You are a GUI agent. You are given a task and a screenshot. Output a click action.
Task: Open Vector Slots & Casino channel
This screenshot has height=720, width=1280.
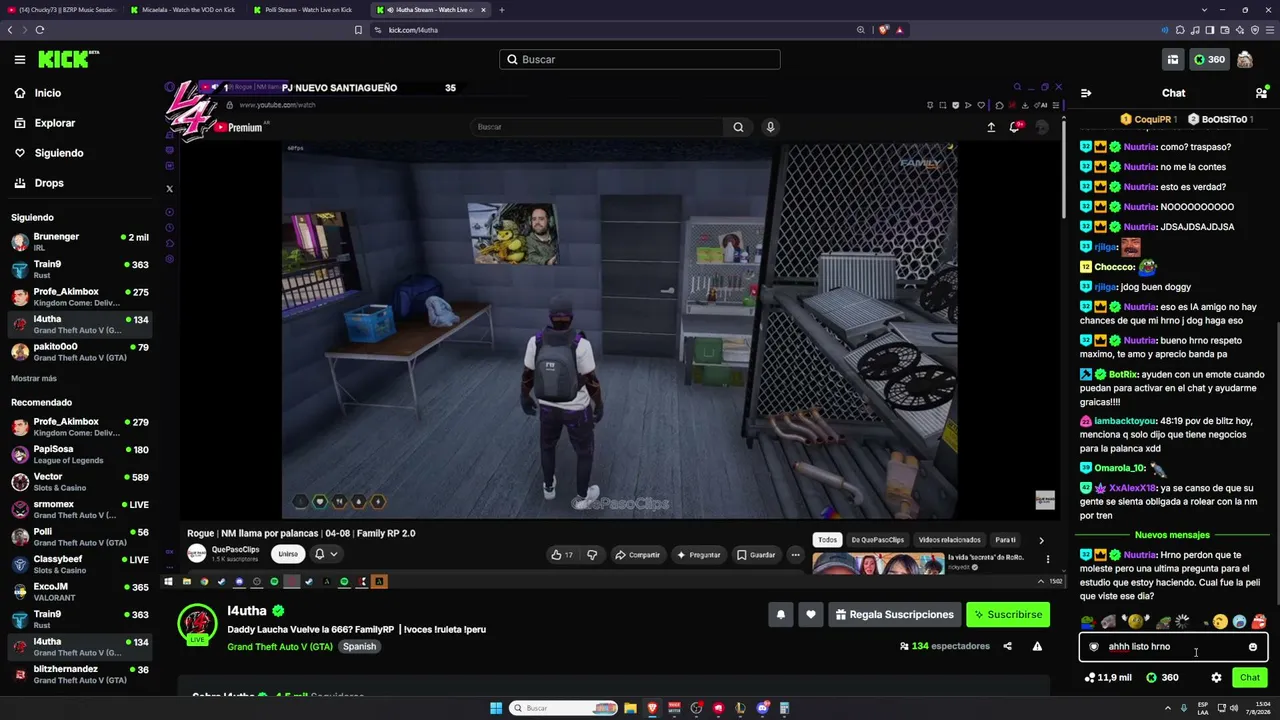[x=80, y=482]
